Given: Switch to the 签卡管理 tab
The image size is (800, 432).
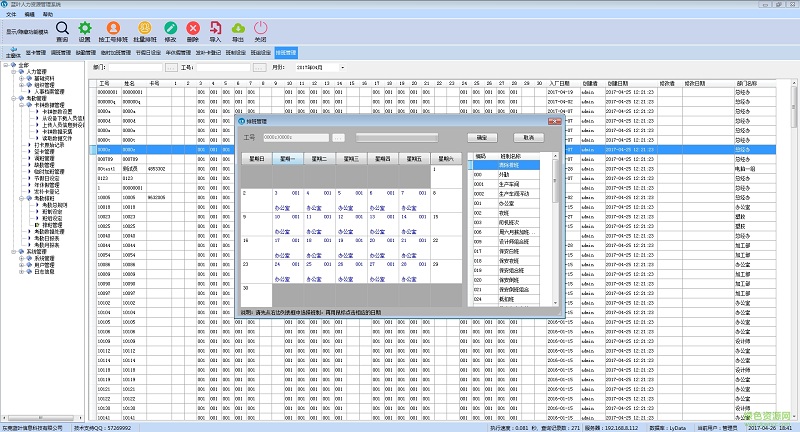Looking at the screenshot, I should 37,51.
